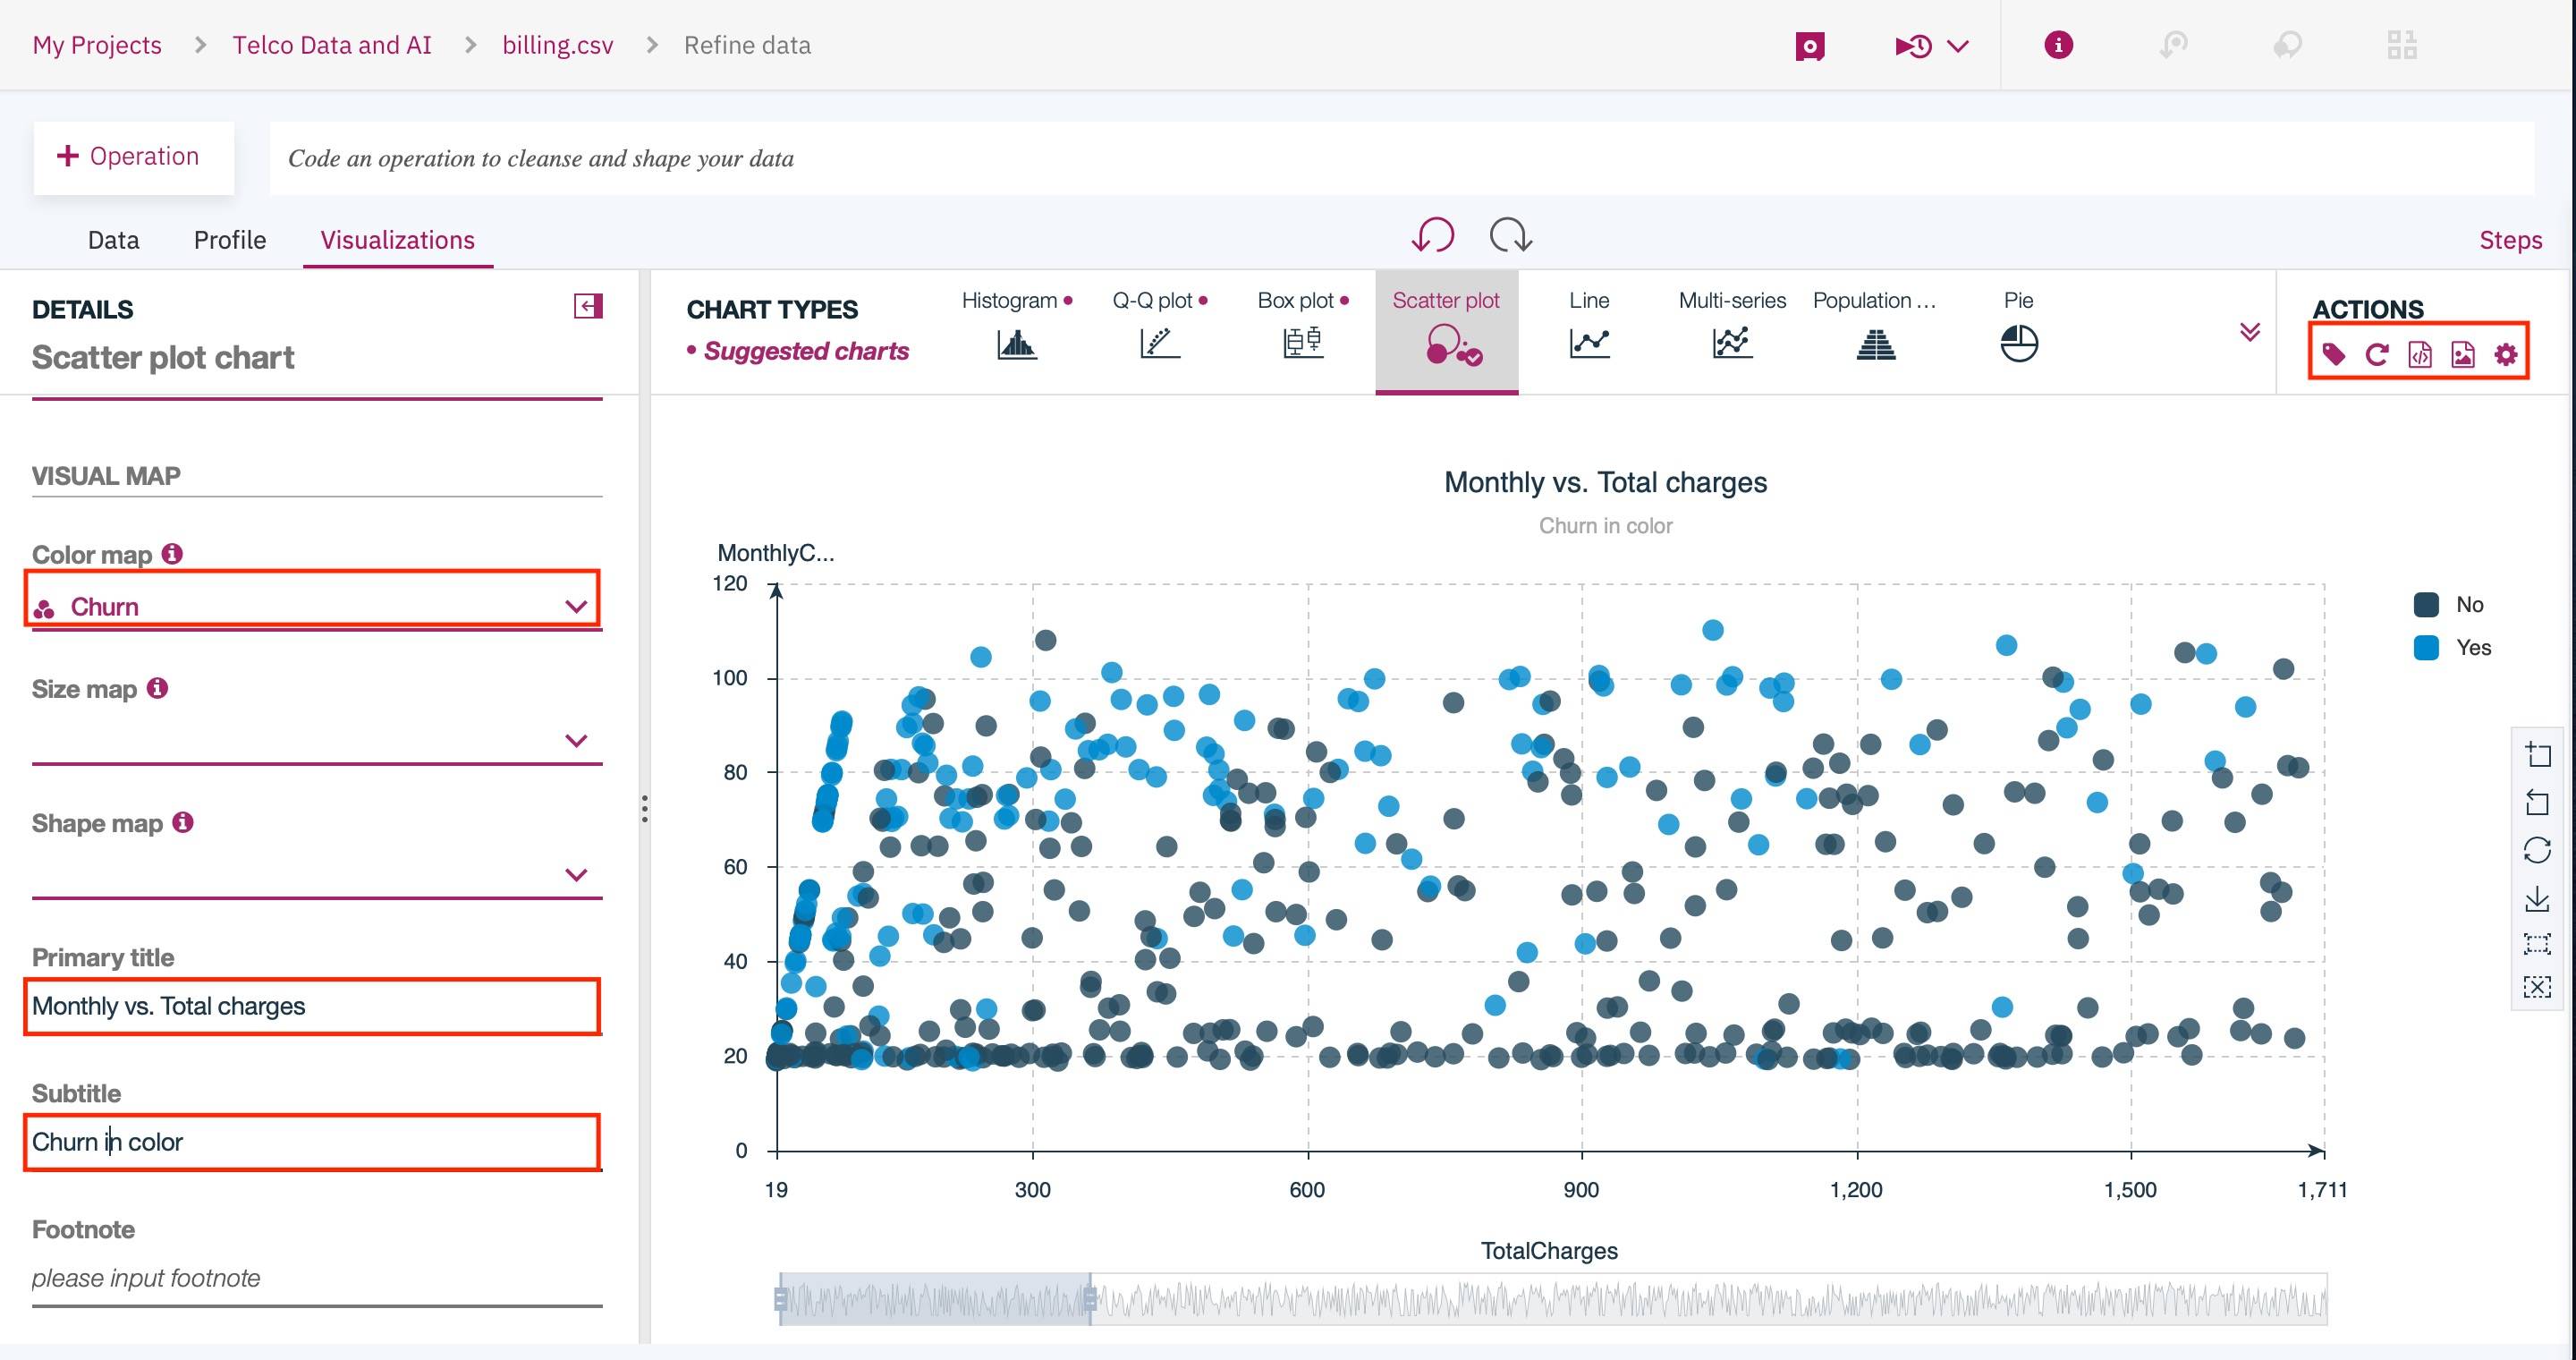Click the refresh chart action icon
2576x1360 pixels.
click(2377, 353)
